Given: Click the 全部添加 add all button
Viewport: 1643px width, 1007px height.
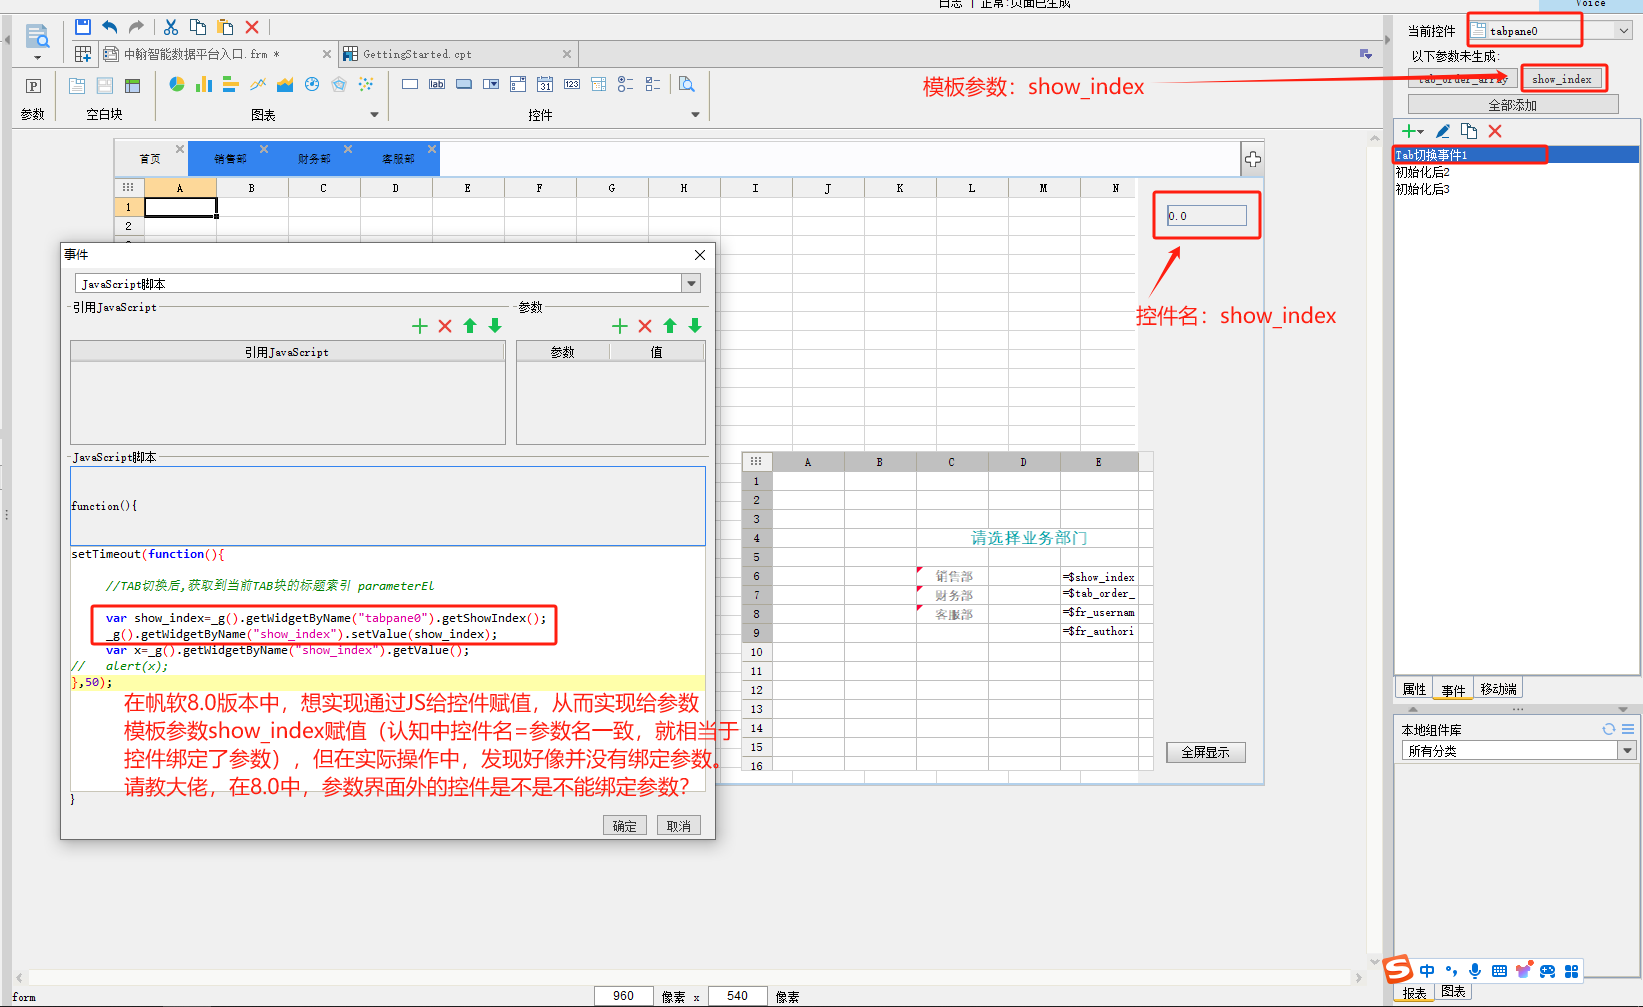Looking at the screenshot, I should pyautogui.click(x=1513, y=105).
